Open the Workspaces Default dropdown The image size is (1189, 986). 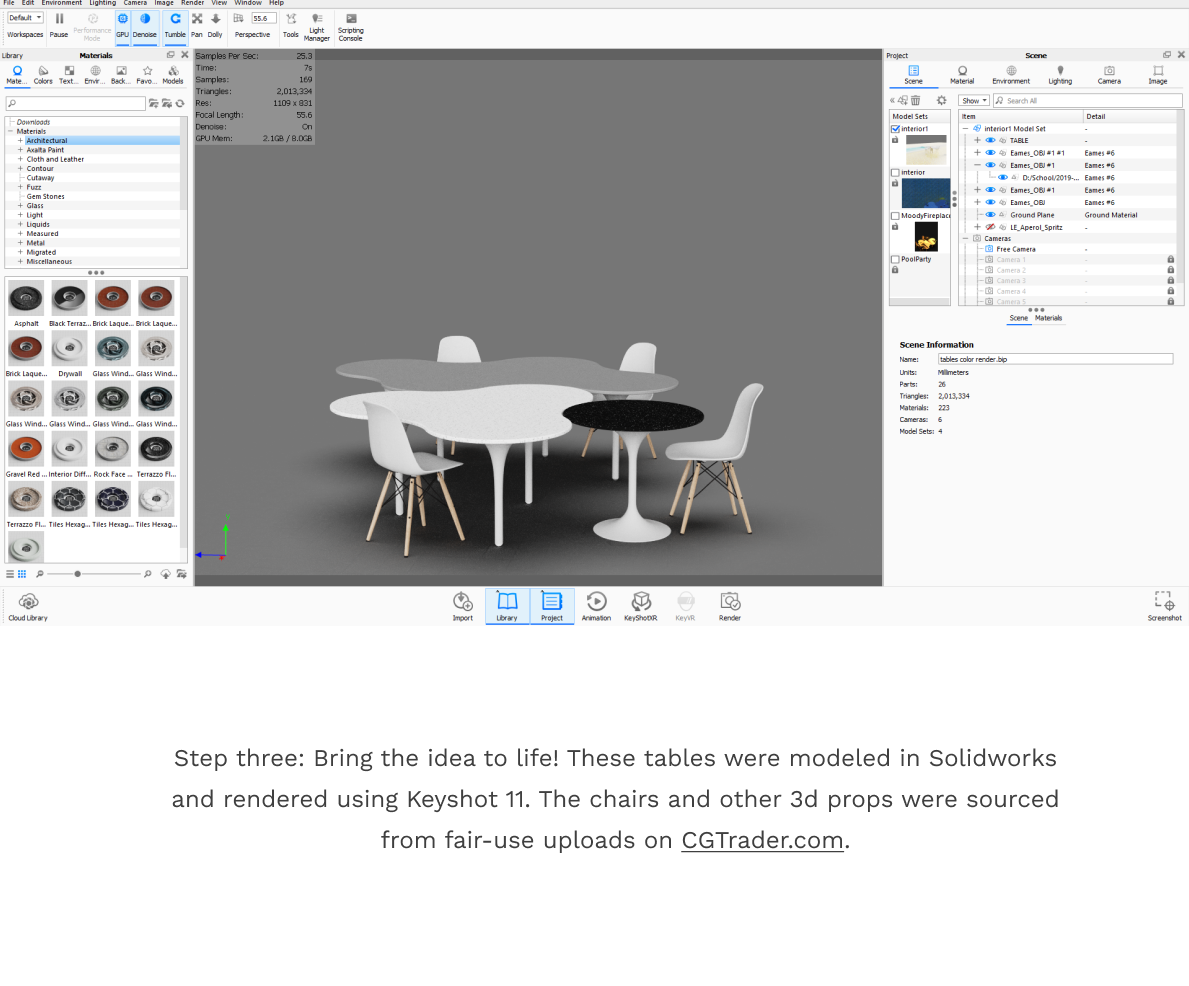pos(25,17)
